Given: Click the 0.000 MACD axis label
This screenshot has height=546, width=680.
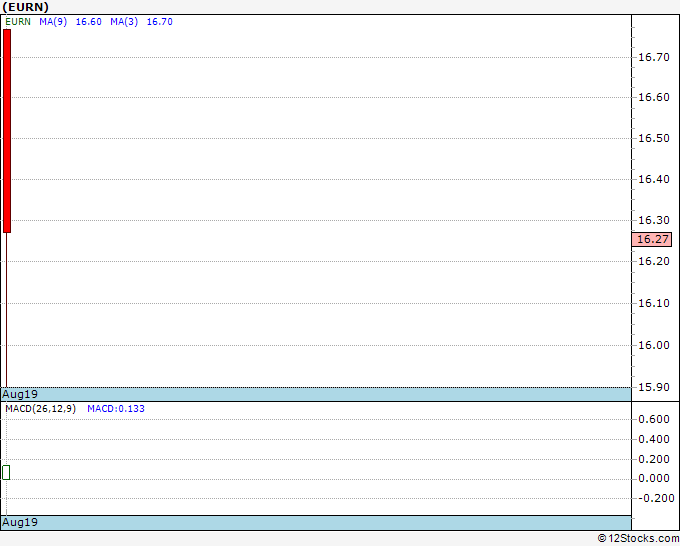Looking at the screenshot, I should pyautogui.click(x=654, y=478).
